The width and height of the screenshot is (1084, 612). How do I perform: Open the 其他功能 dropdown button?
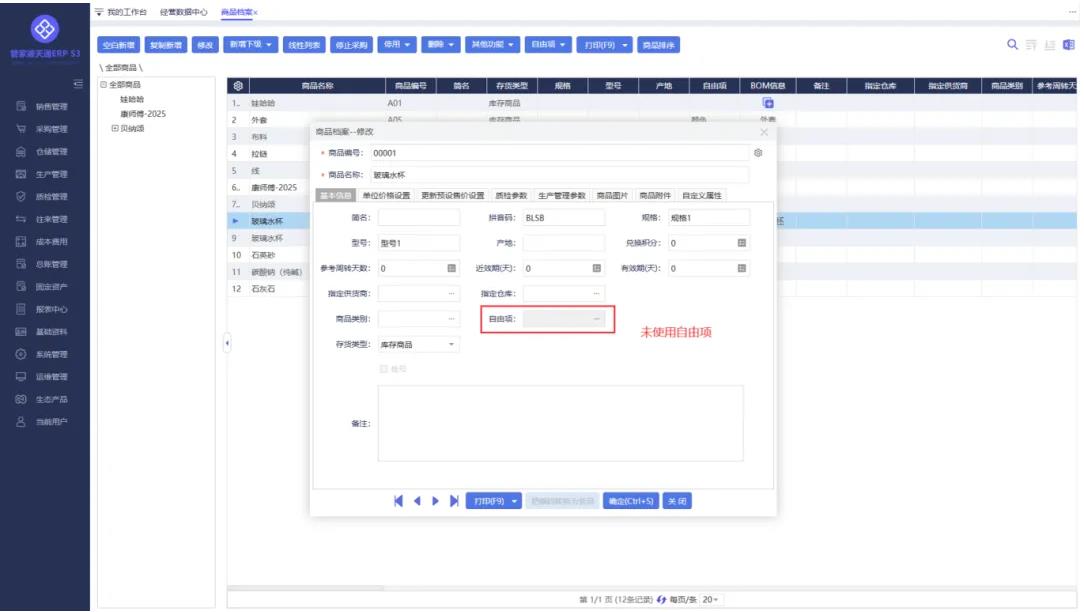tap(496, 45)
